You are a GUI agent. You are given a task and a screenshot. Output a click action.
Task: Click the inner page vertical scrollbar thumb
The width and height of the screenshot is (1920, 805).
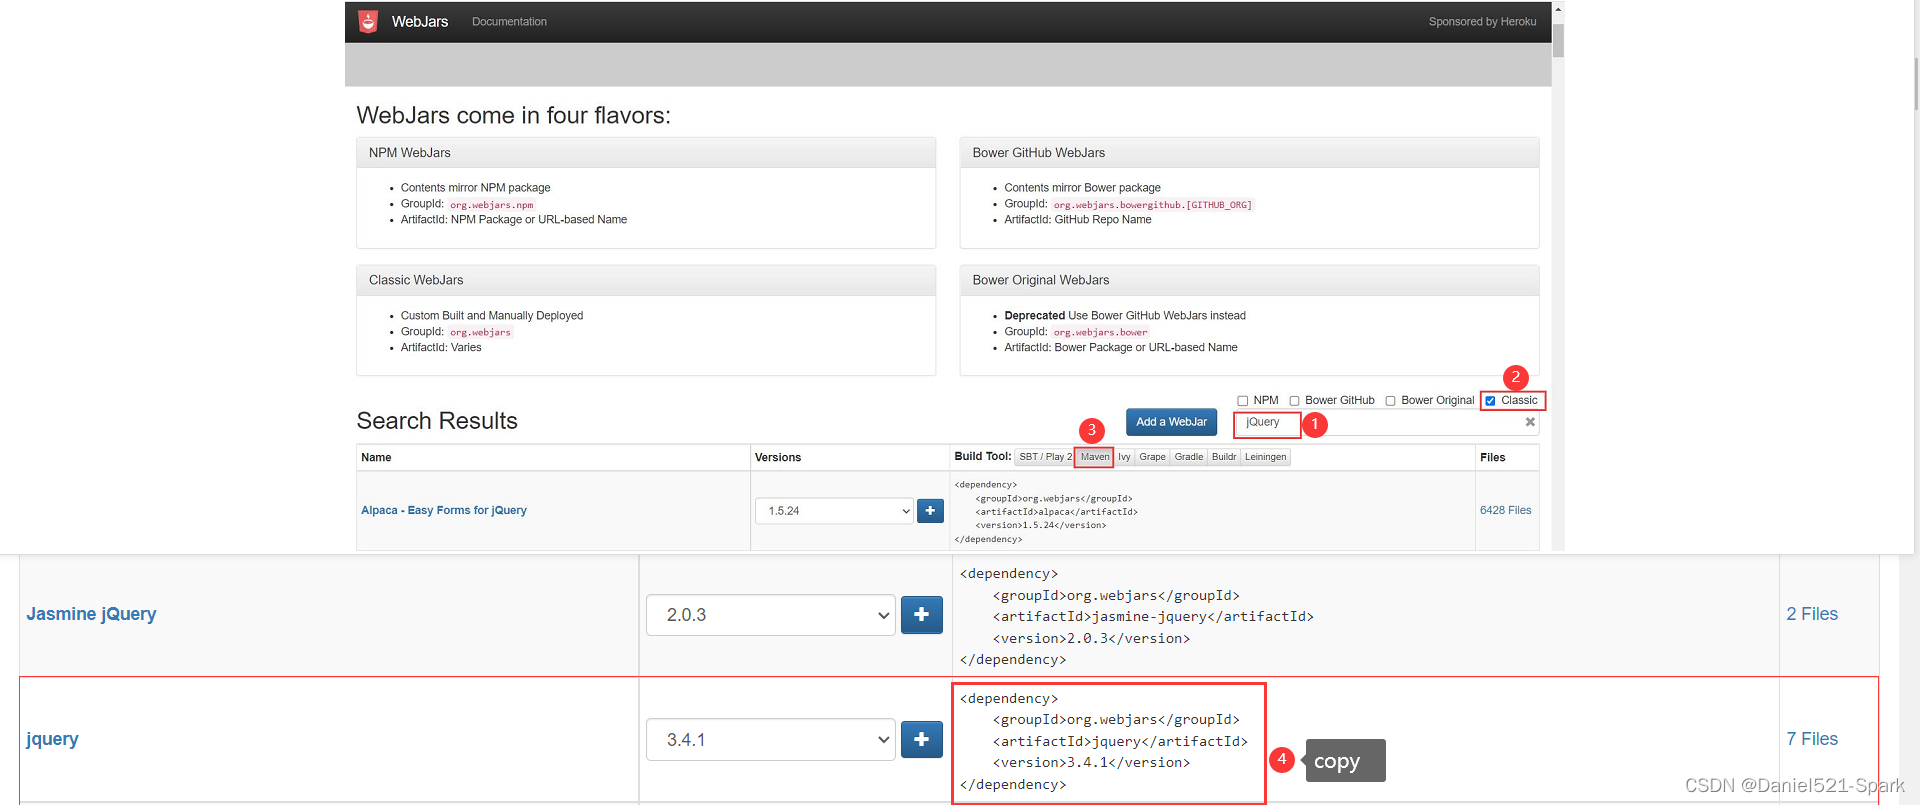1558,40
